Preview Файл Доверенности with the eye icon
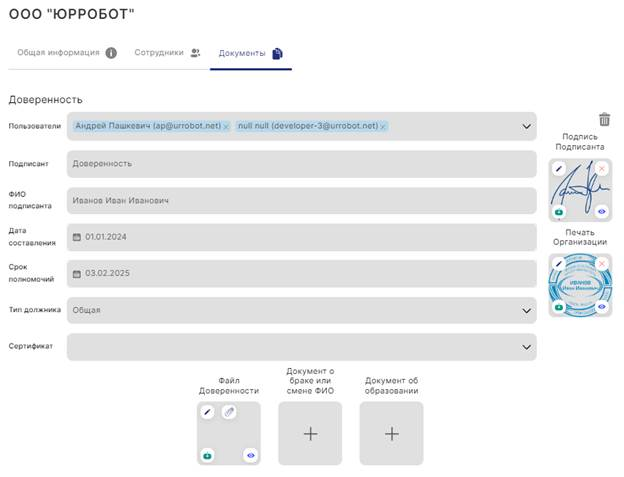The image size is (624, 477). click(x=250, y=455)
